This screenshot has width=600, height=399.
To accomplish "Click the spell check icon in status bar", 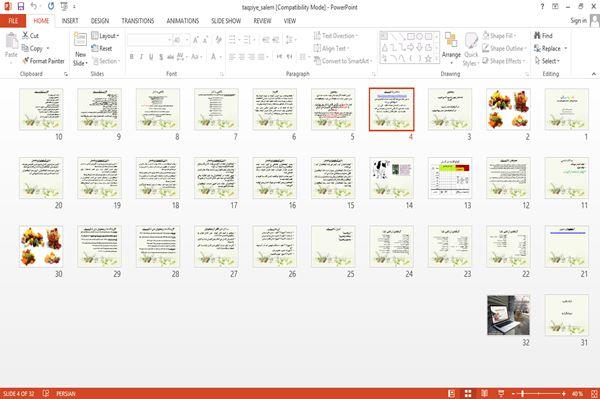I will (x=46, y=393).
